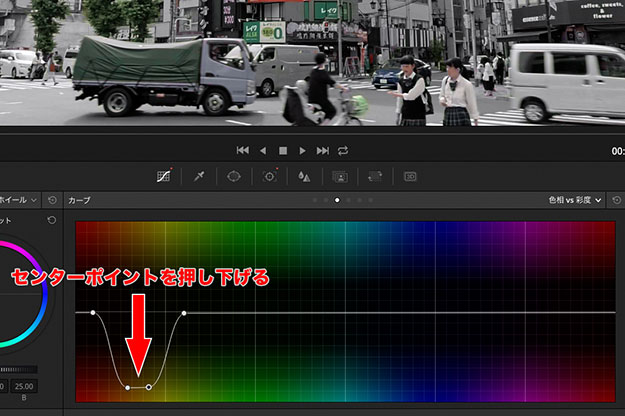Skip to the last frame
The width and height of the screenshot is (625, 416).
pyautogui.click(x=323, y=150)
